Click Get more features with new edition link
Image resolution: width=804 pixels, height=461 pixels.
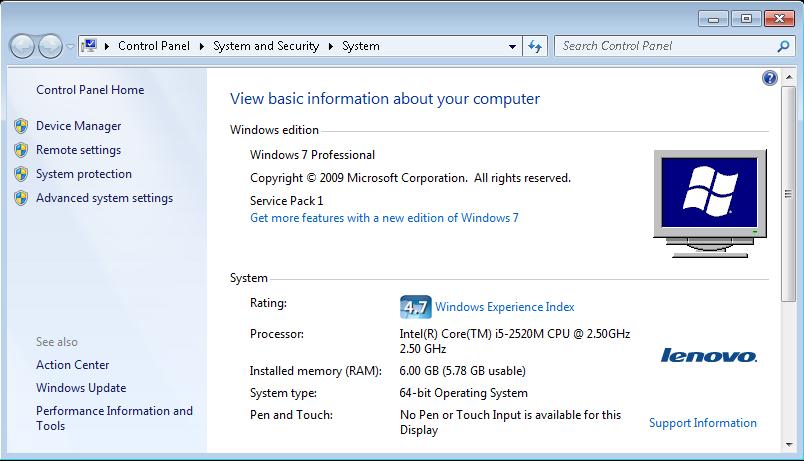(384, 218)
